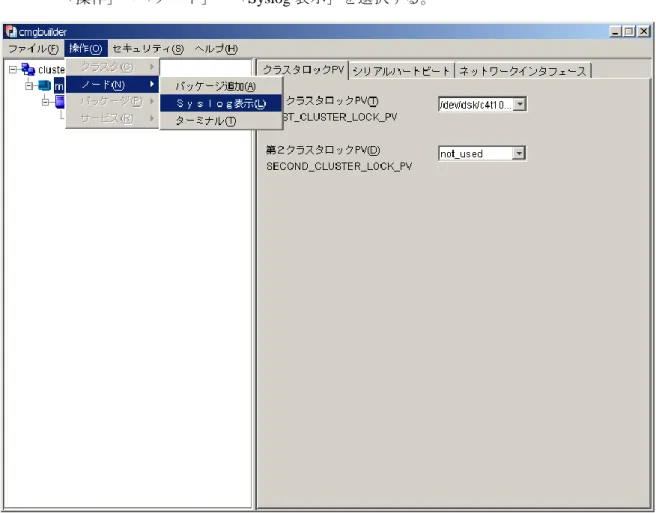Maximize the cmgbuilder window
Image resolution: width=656 pixels, height=513 pixels.
click(629, 32)
